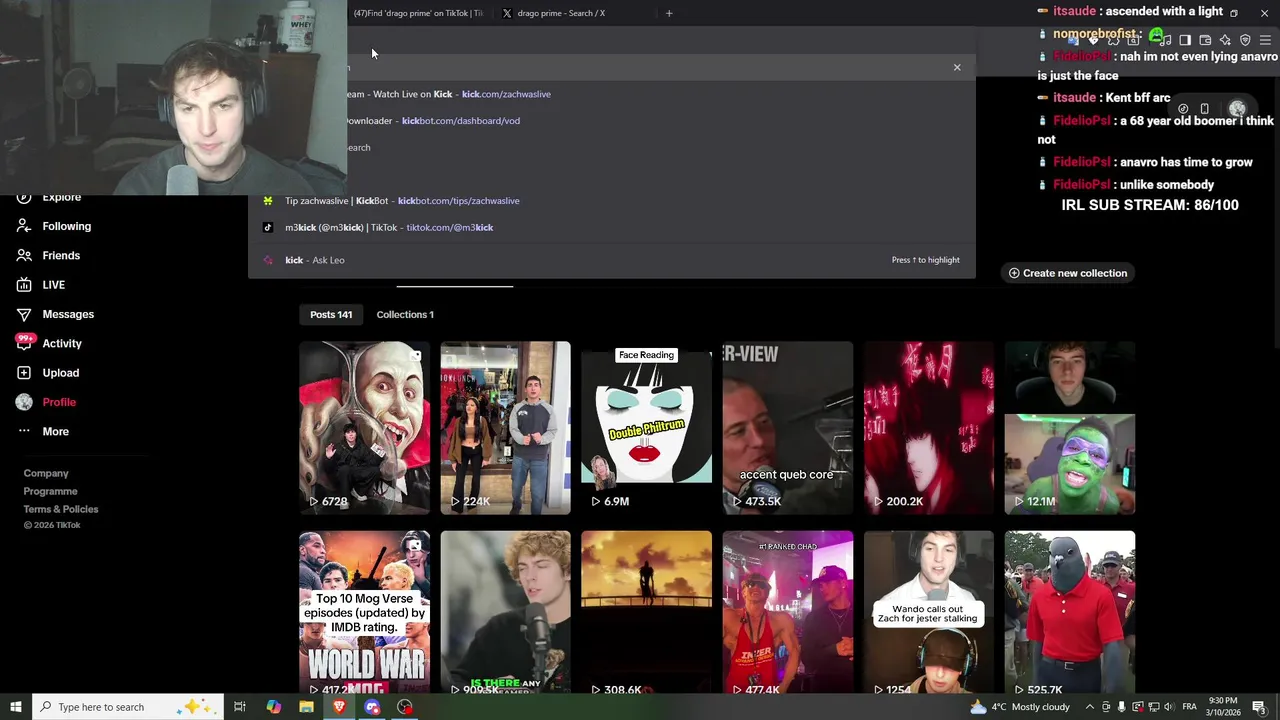Open Friends in the TikTok sidebar
The height and width of the screenshot is (720, 1280).
[48, 256]
